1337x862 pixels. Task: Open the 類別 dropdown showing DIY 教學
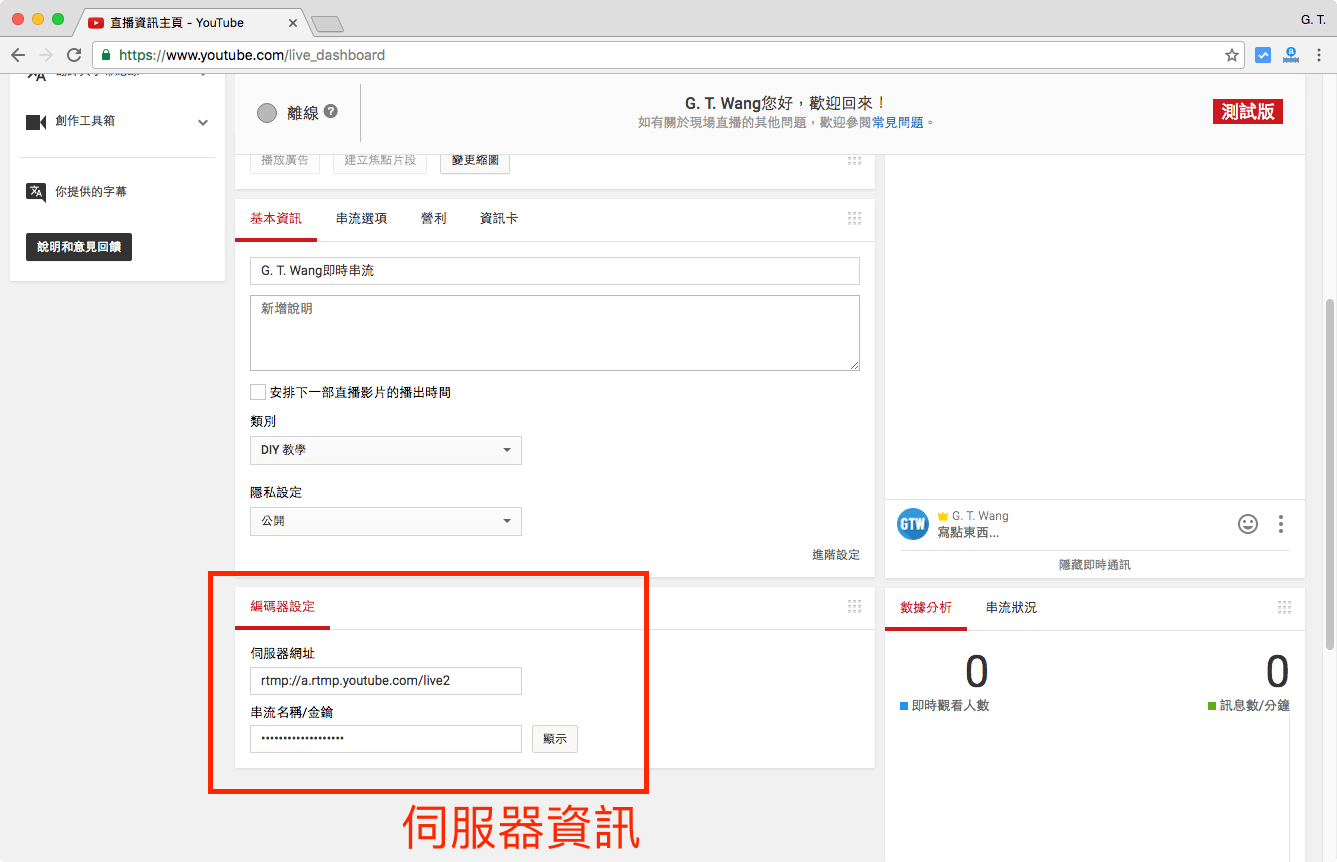tap(385, 450)
